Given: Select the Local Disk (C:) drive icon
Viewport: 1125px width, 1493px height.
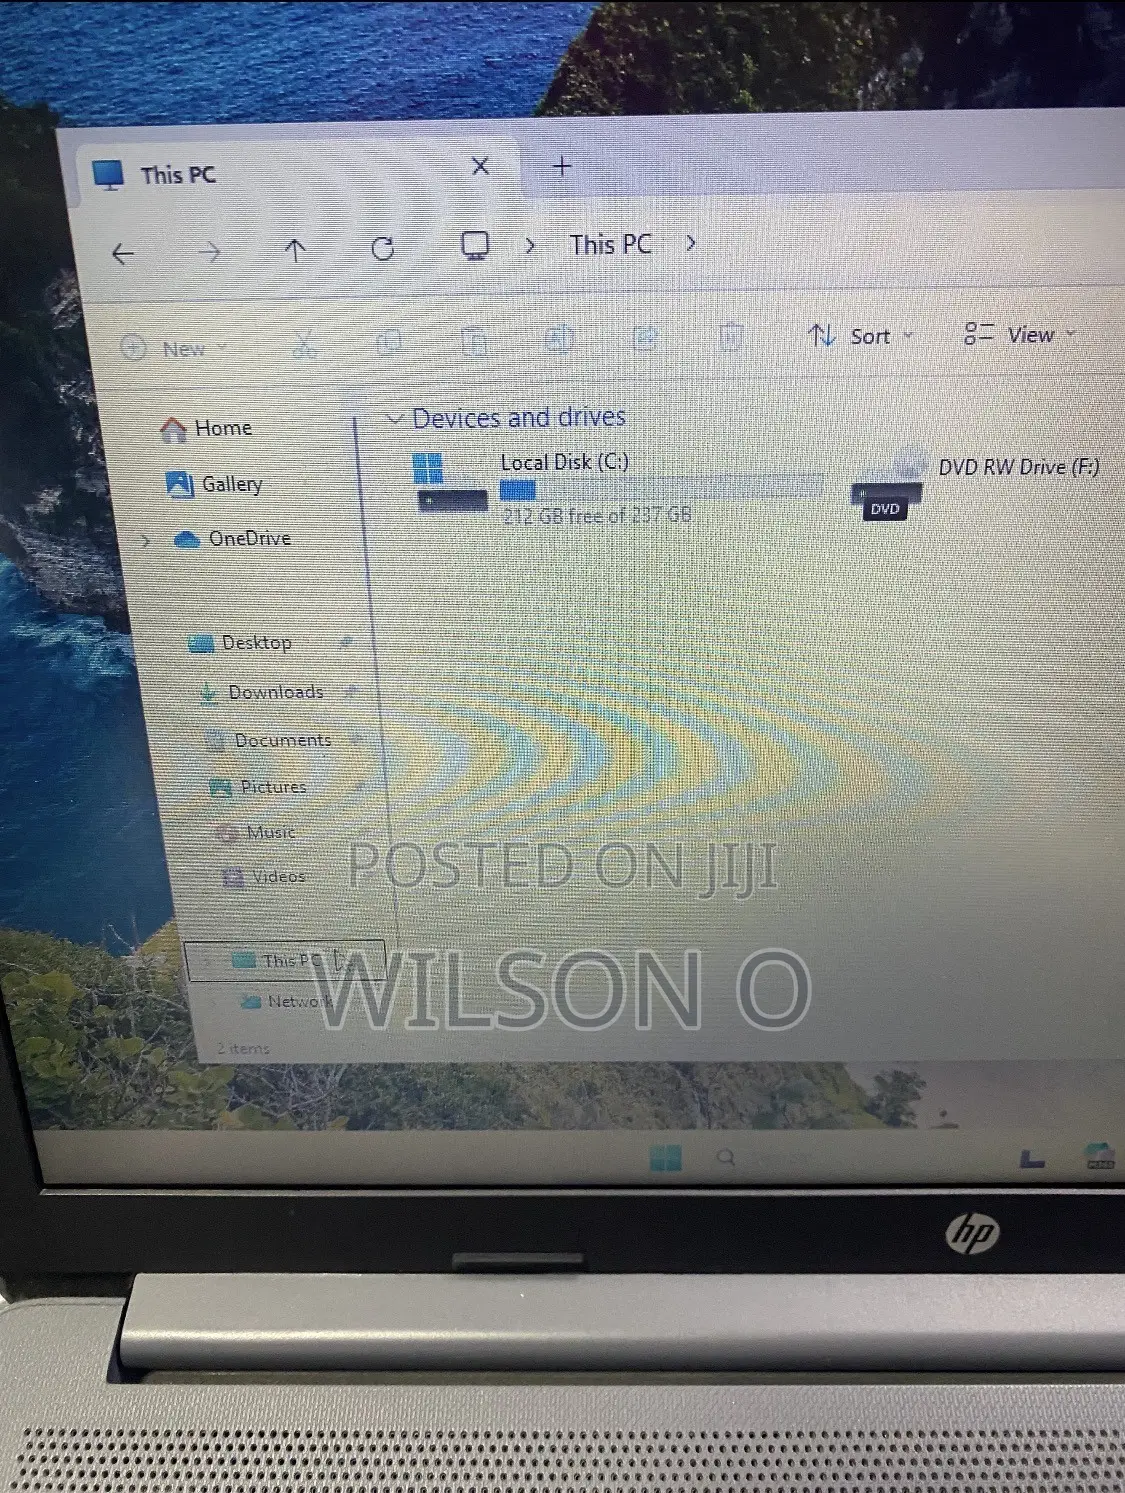Looking at the screenshot, I should click(x=449, y=482).
